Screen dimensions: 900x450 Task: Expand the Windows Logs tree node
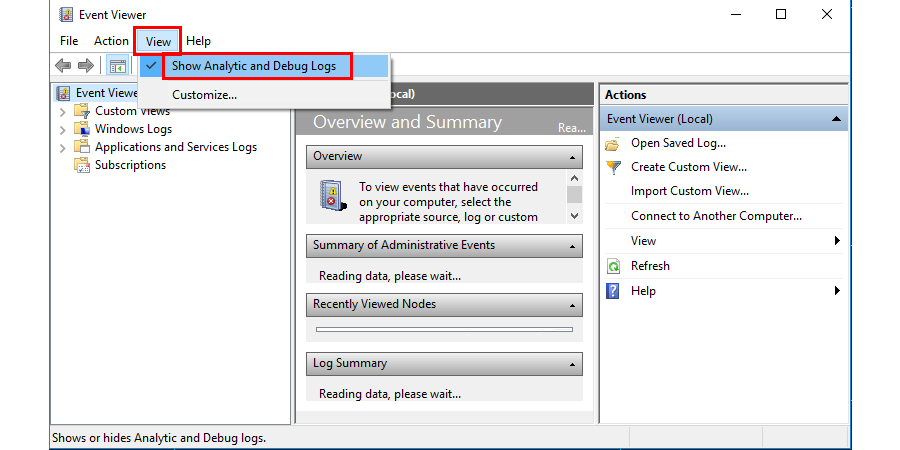tap(63, 129)
